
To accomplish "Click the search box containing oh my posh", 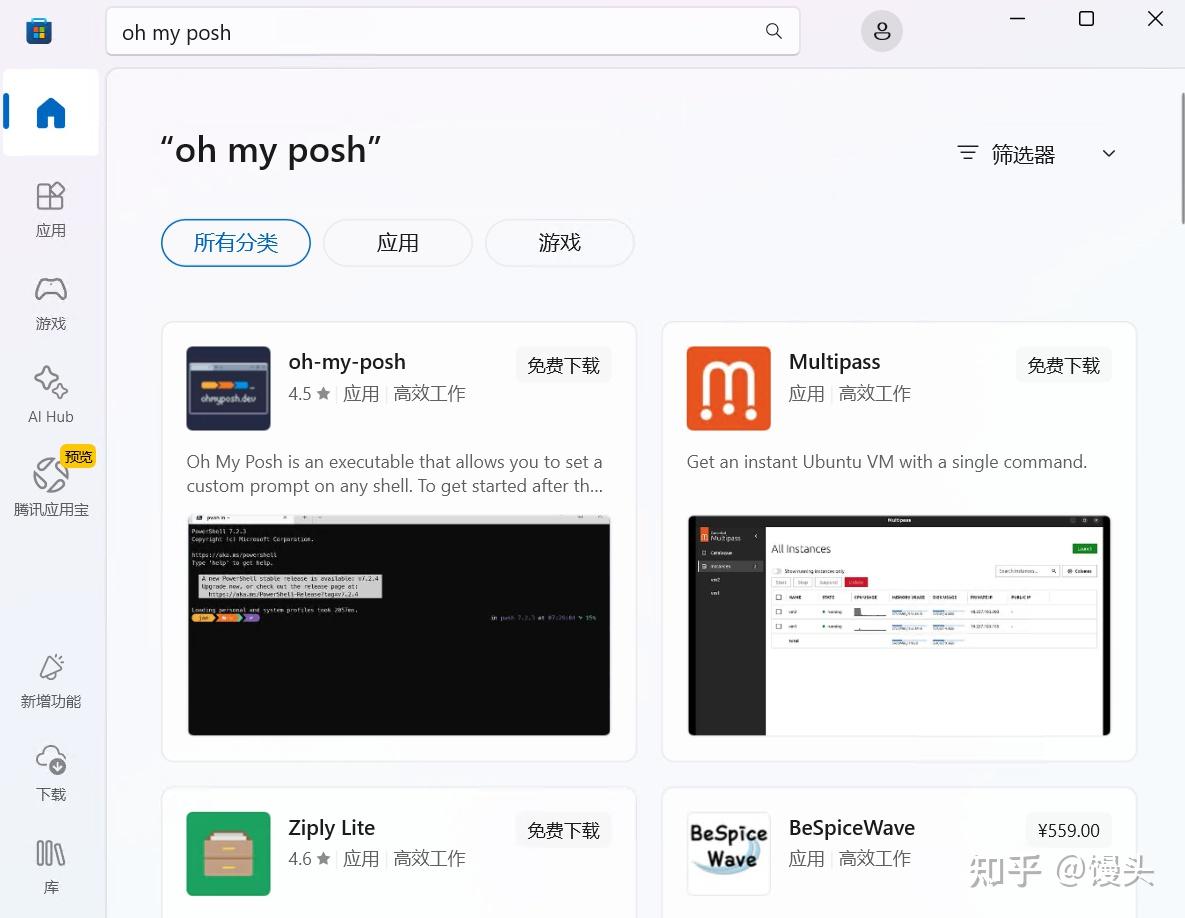I will (x=453, y=32).
